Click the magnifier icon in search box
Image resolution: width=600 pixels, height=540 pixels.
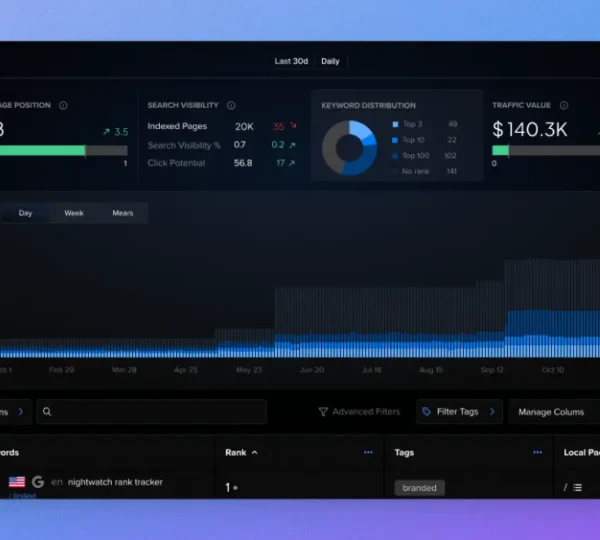point(47,412)
